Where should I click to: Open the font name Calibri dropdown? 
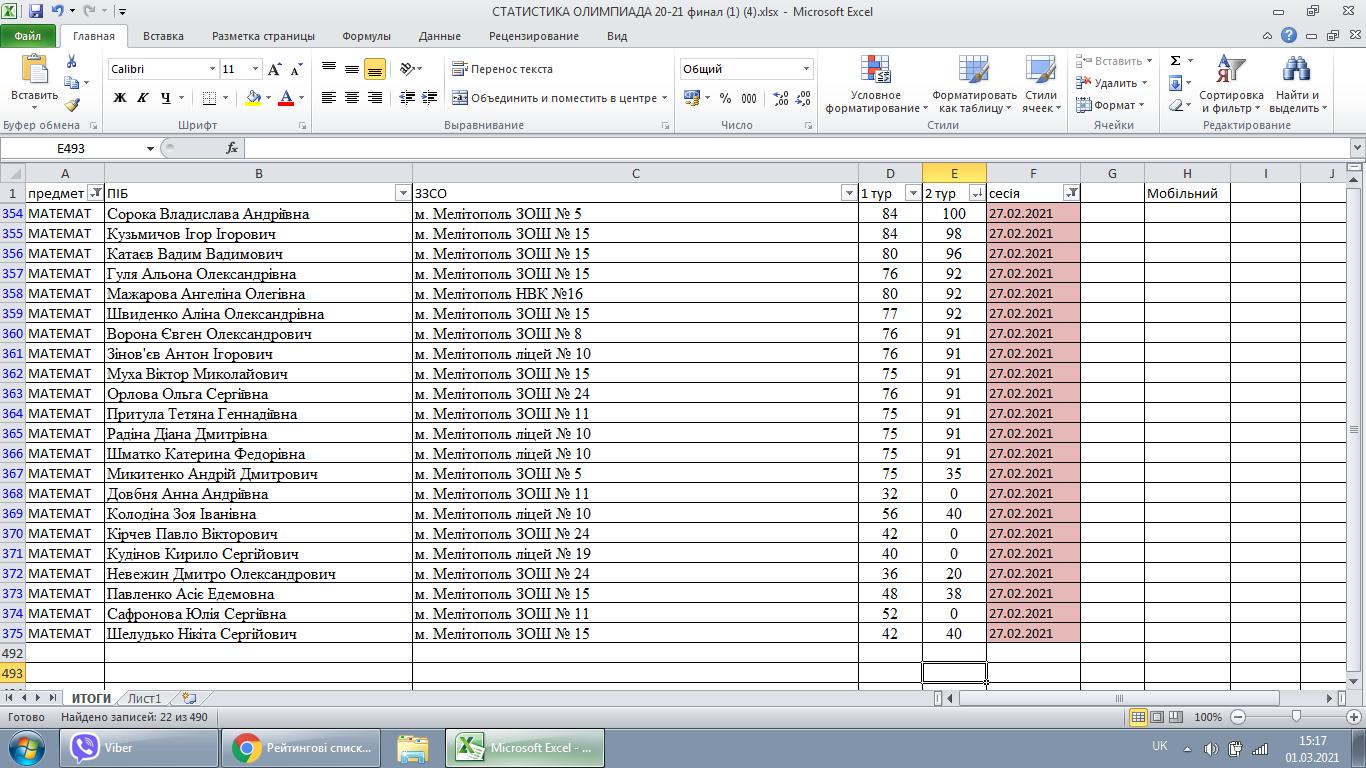(x=212, y=69)
